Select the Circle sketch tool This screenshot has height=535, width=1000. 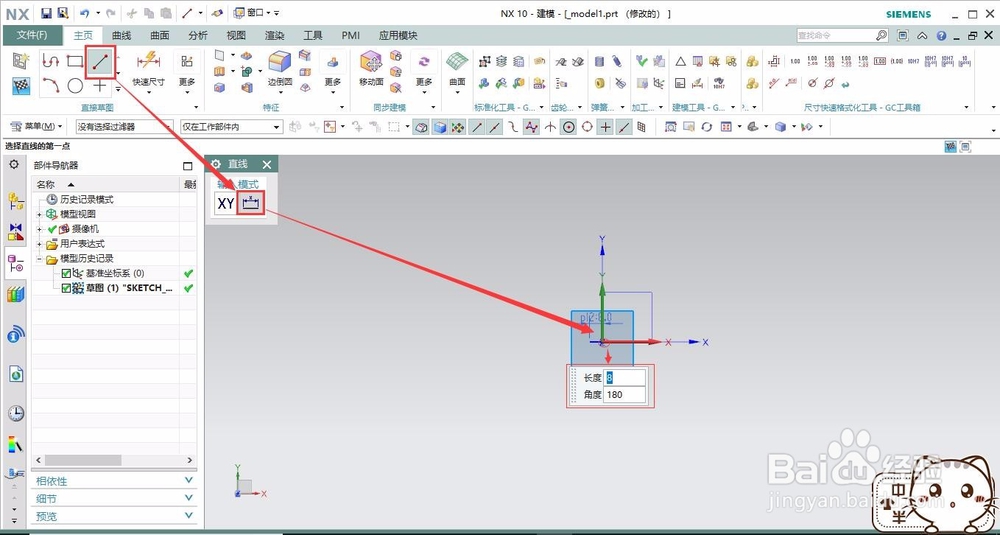[75, 85]
